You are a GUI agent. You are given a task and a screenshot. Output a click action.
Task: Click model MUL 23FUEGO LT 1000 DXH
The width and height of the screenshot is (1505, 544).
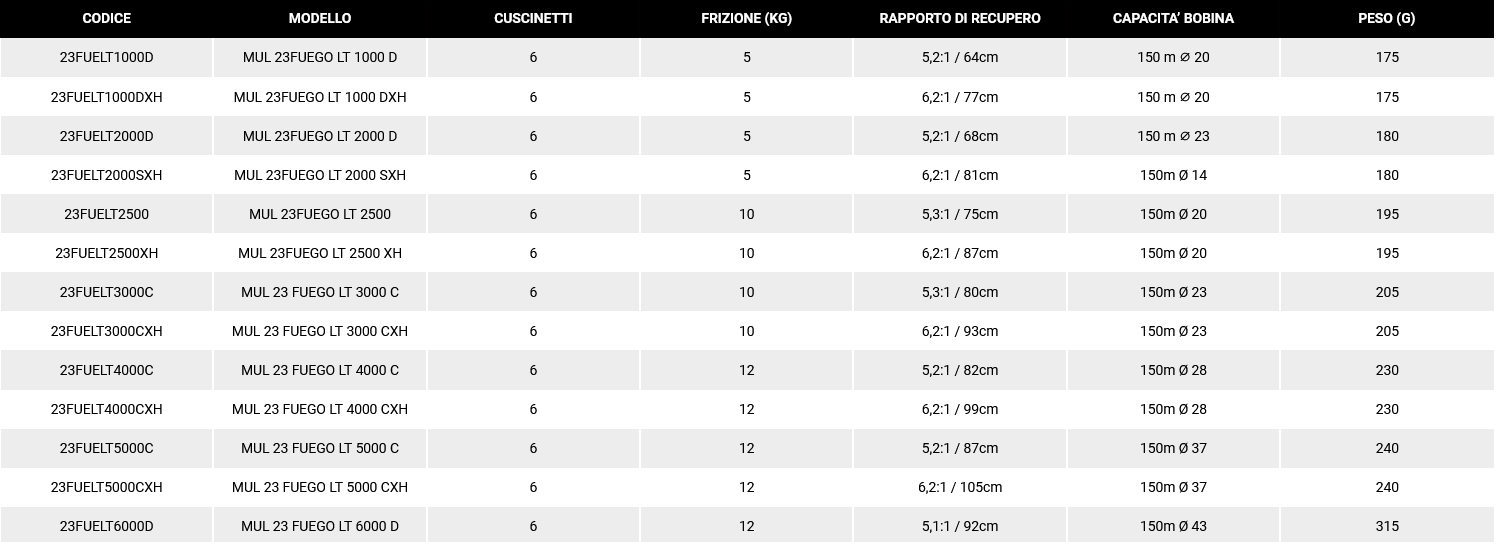(x=320, y=97)
